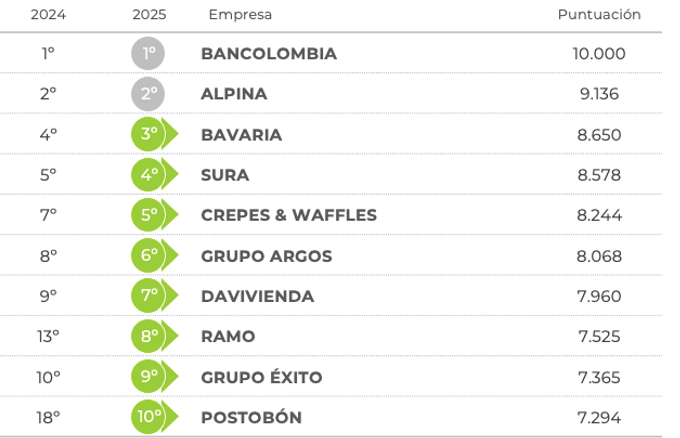Click the gray 2° rank badge
Screen dimensions: 680x438
(148, 94)
